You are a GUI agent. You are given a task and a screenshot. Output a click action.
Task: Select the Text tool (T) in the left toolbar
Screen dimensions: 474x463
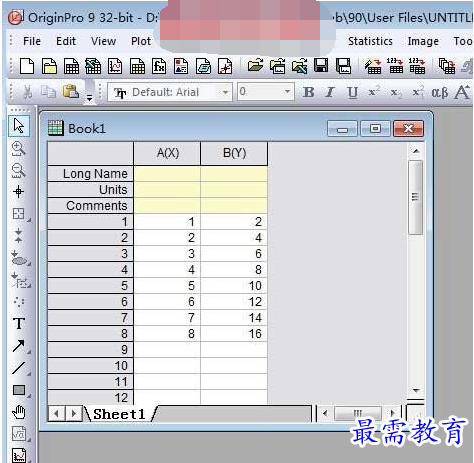pyautogui.click(x=19, y=324)
